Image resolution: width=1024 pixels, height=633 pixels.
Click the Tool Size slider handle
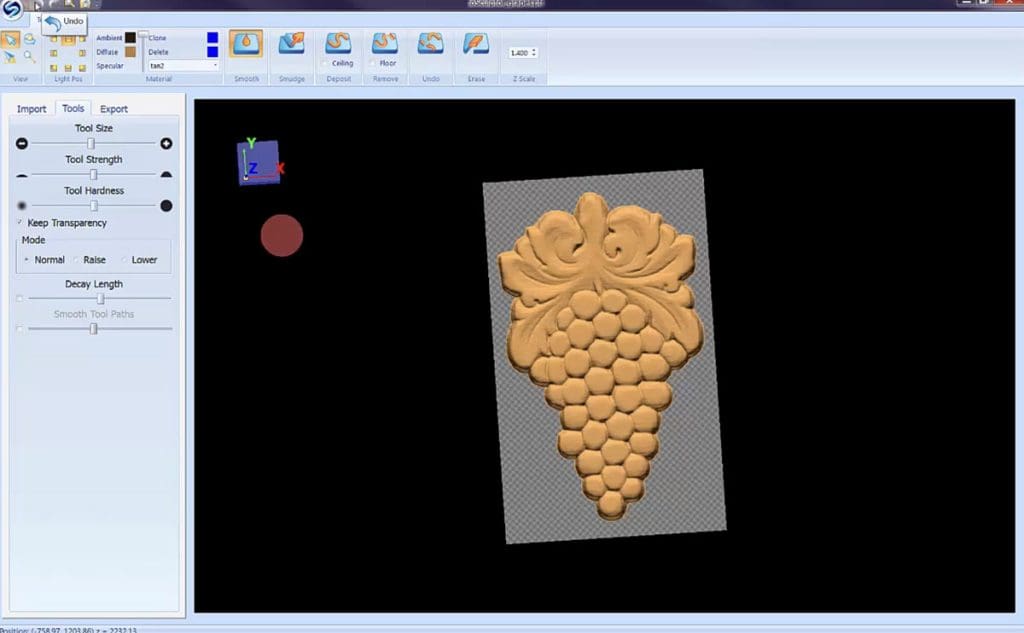tap(91, 144)
